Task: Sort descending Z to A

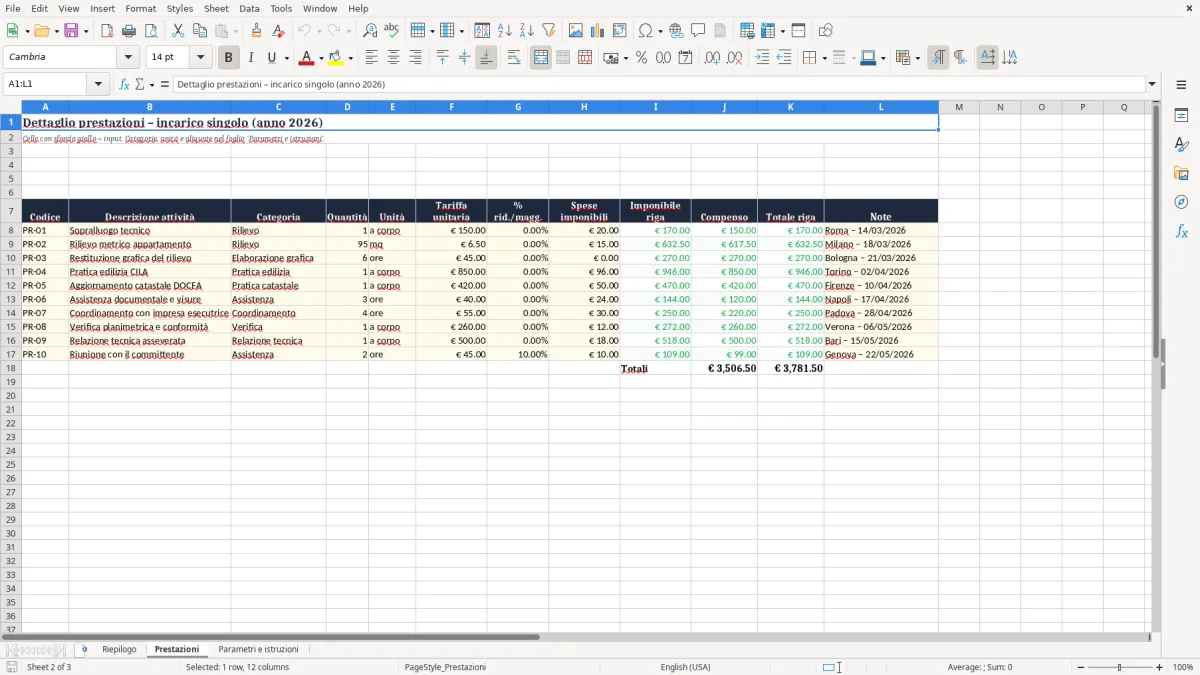Action: click(527, 31)
